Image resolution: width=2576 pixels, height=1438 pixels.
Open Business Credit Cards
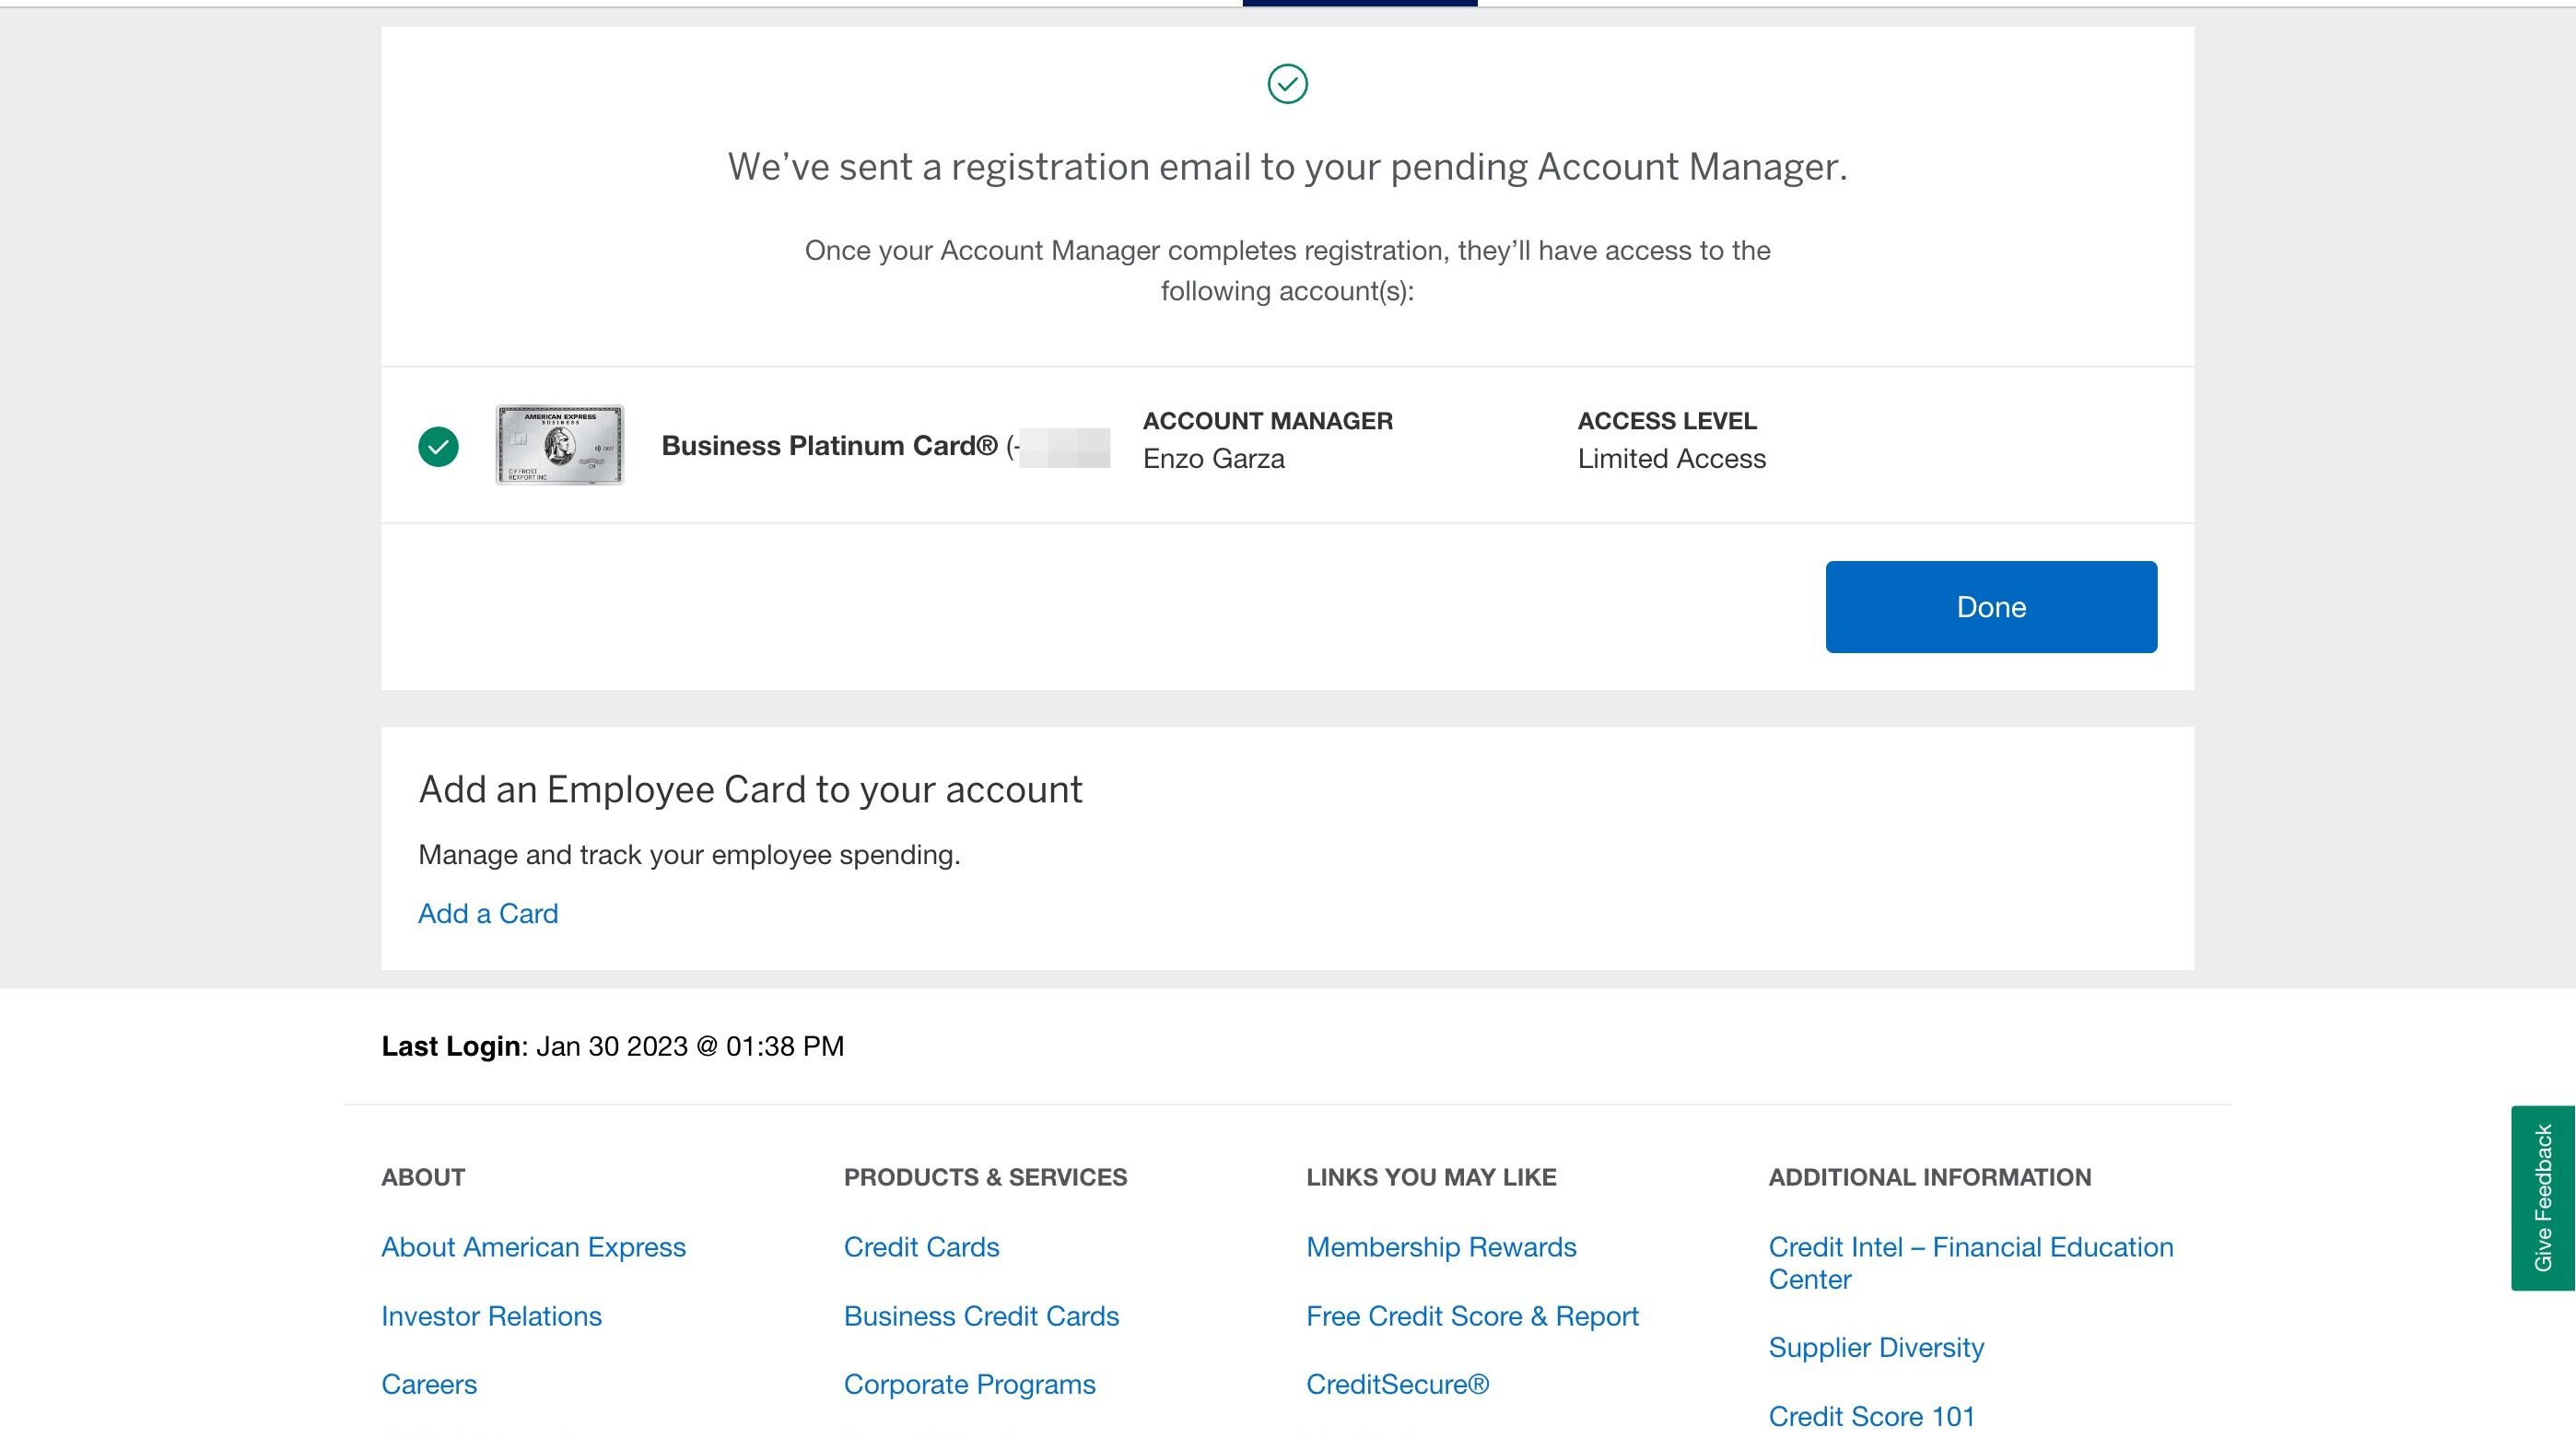pos(981,1316)
